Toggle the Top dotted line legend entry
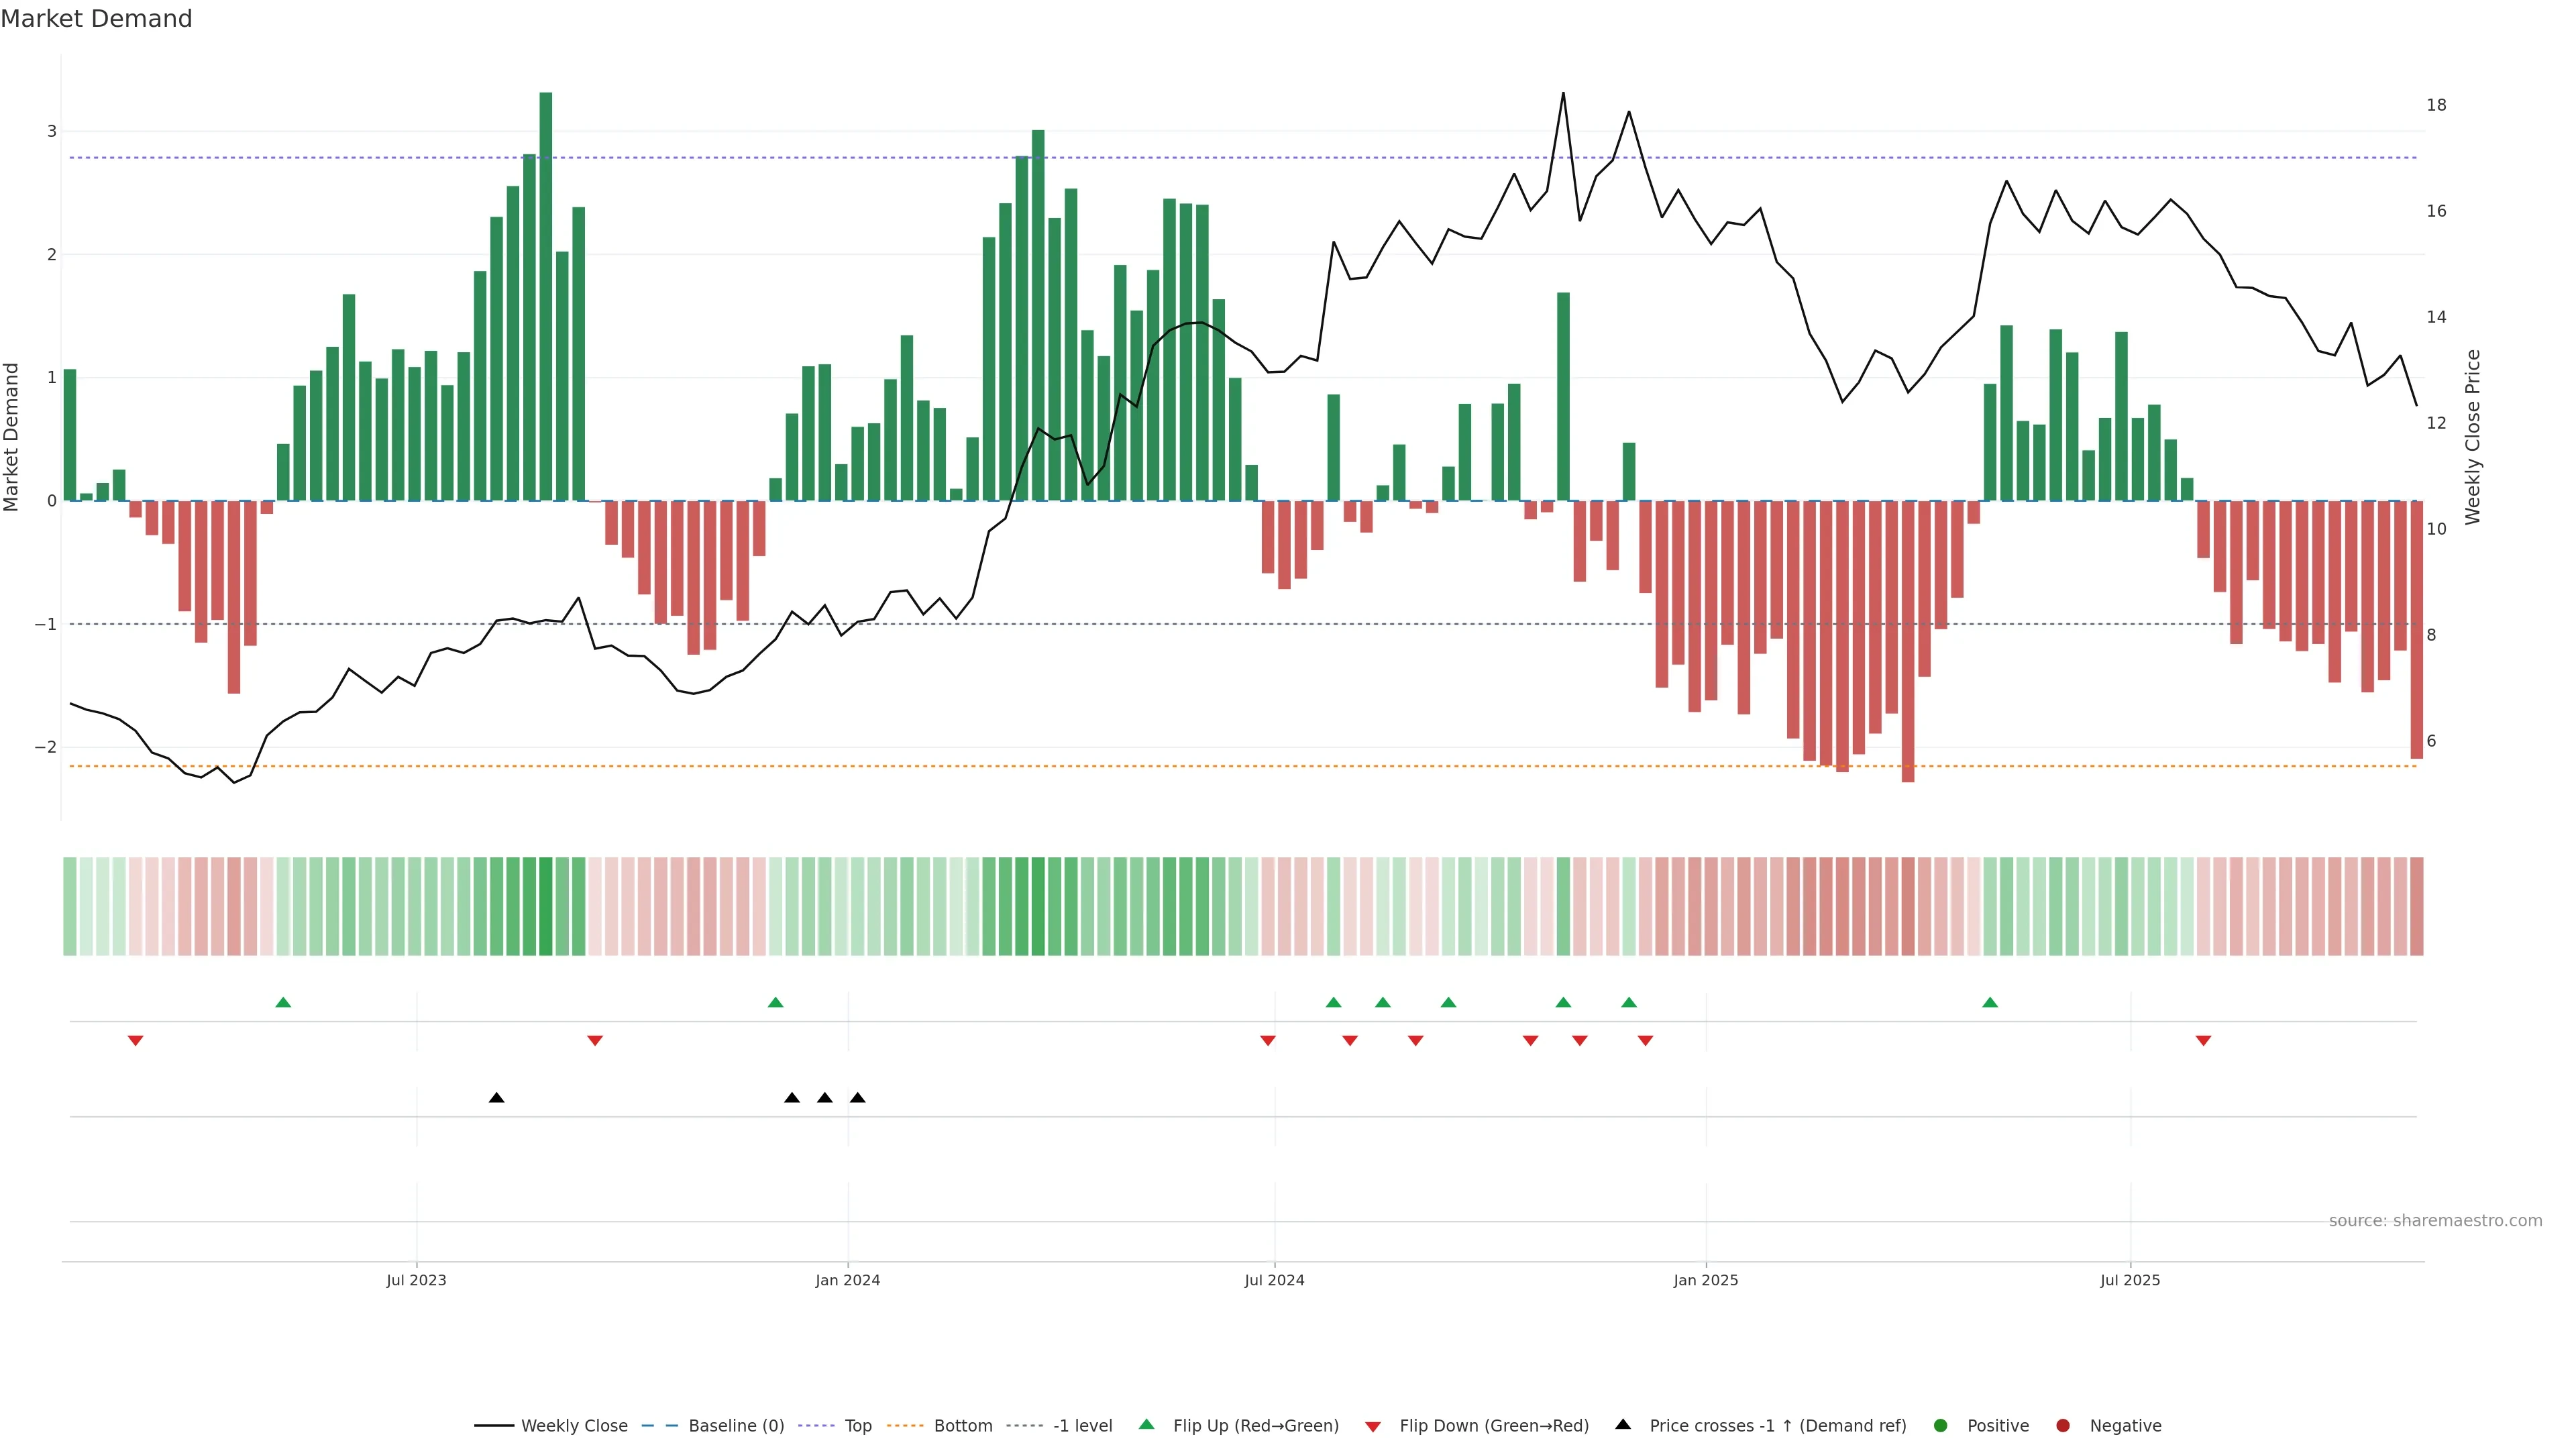Image resolution: width=2576 pixels, height=1449 pixels. pyautogui.click(x=857, y=1425)
